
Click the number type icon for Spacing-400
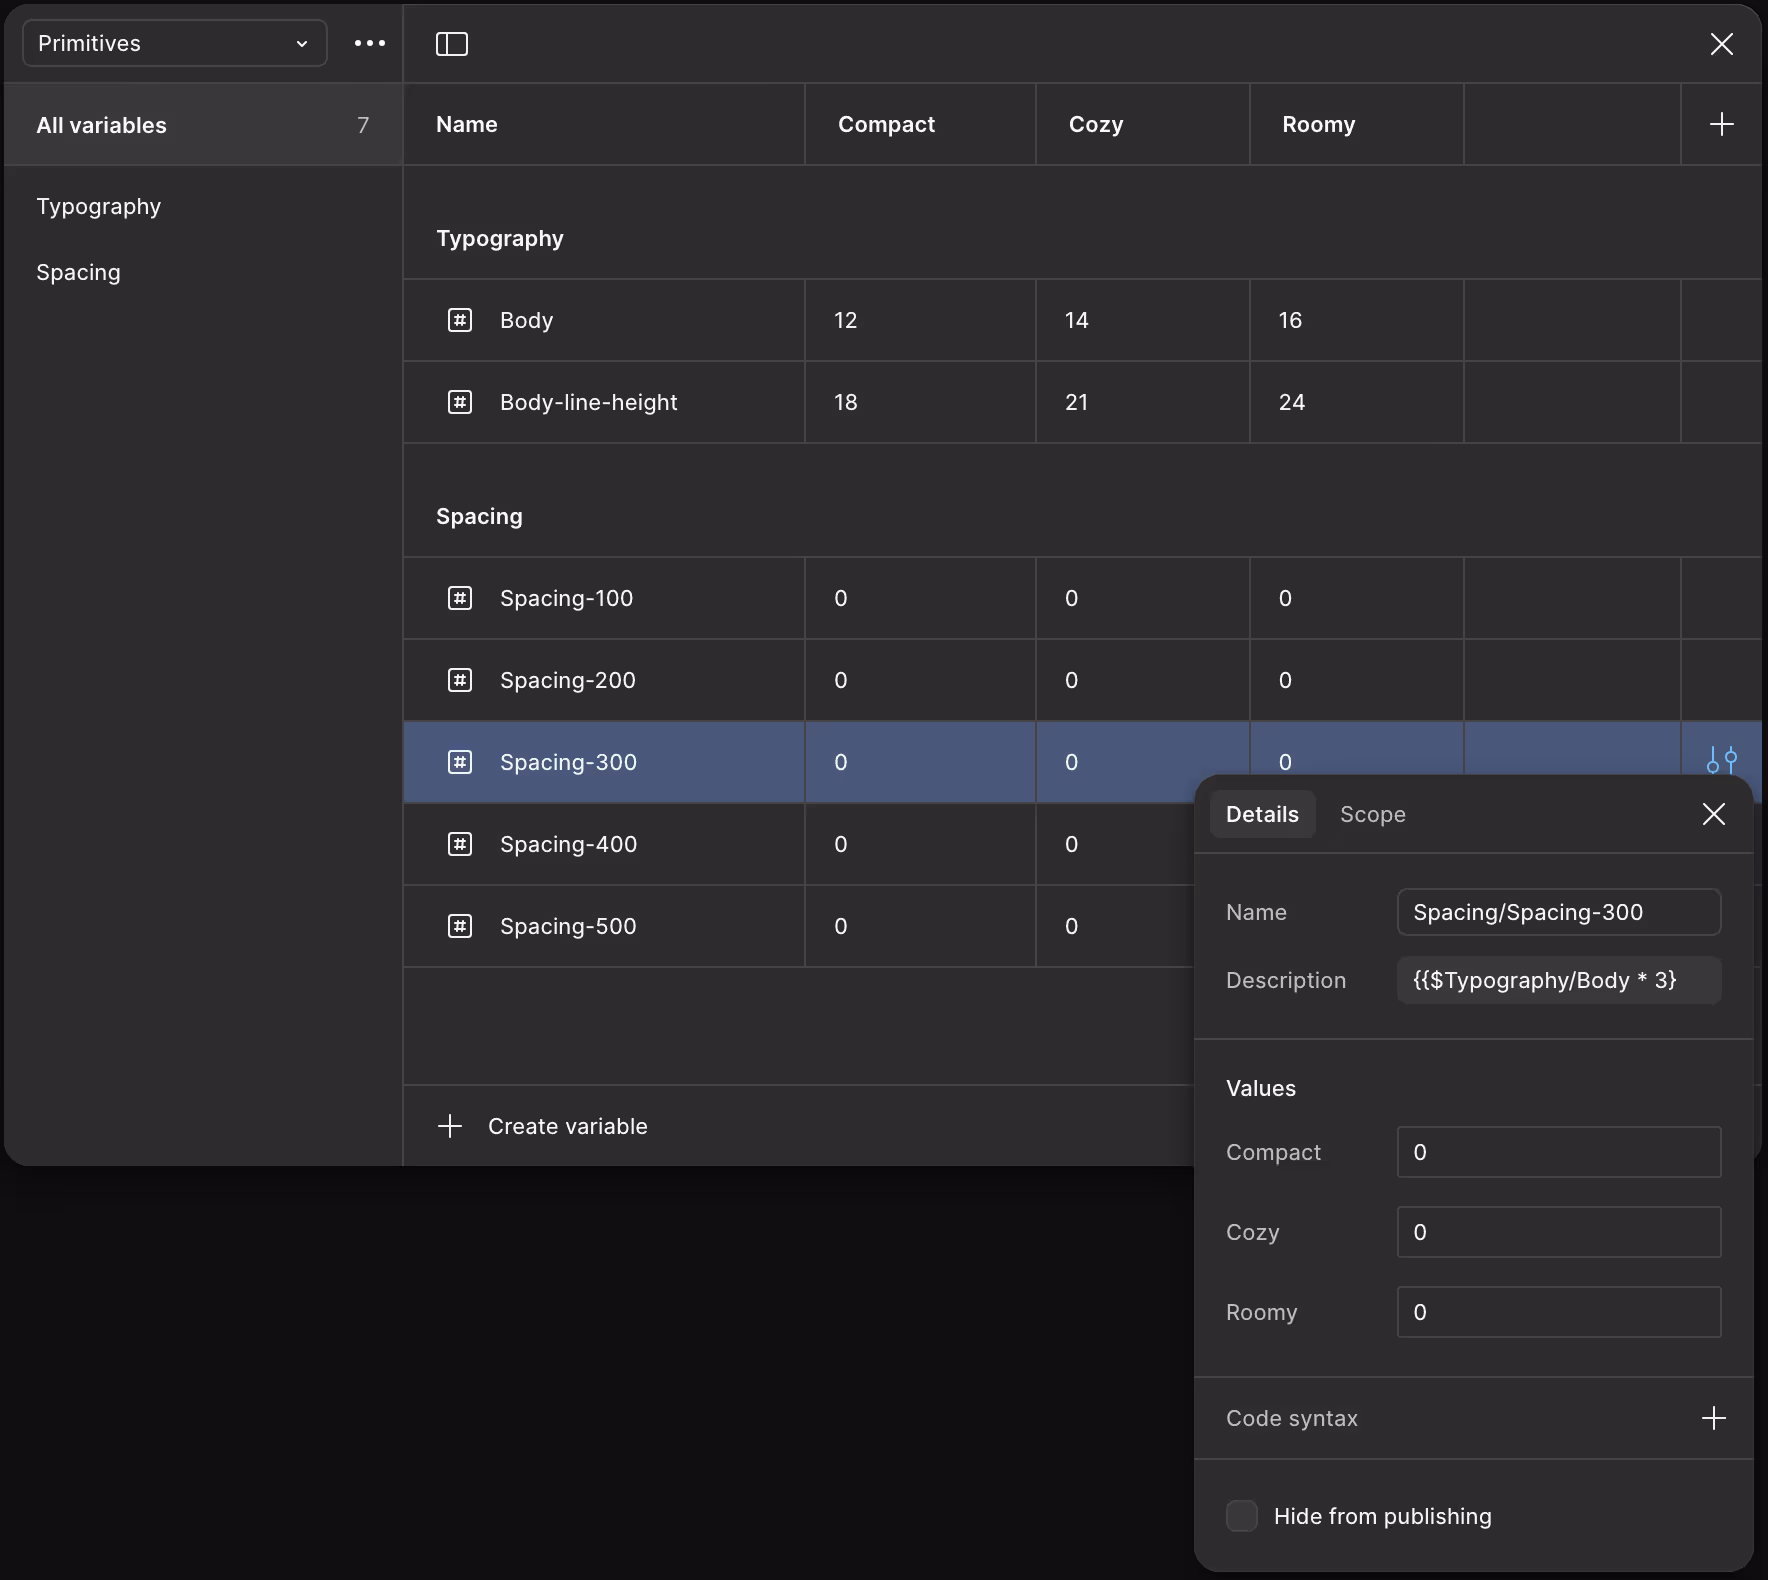tap(460, 844)
